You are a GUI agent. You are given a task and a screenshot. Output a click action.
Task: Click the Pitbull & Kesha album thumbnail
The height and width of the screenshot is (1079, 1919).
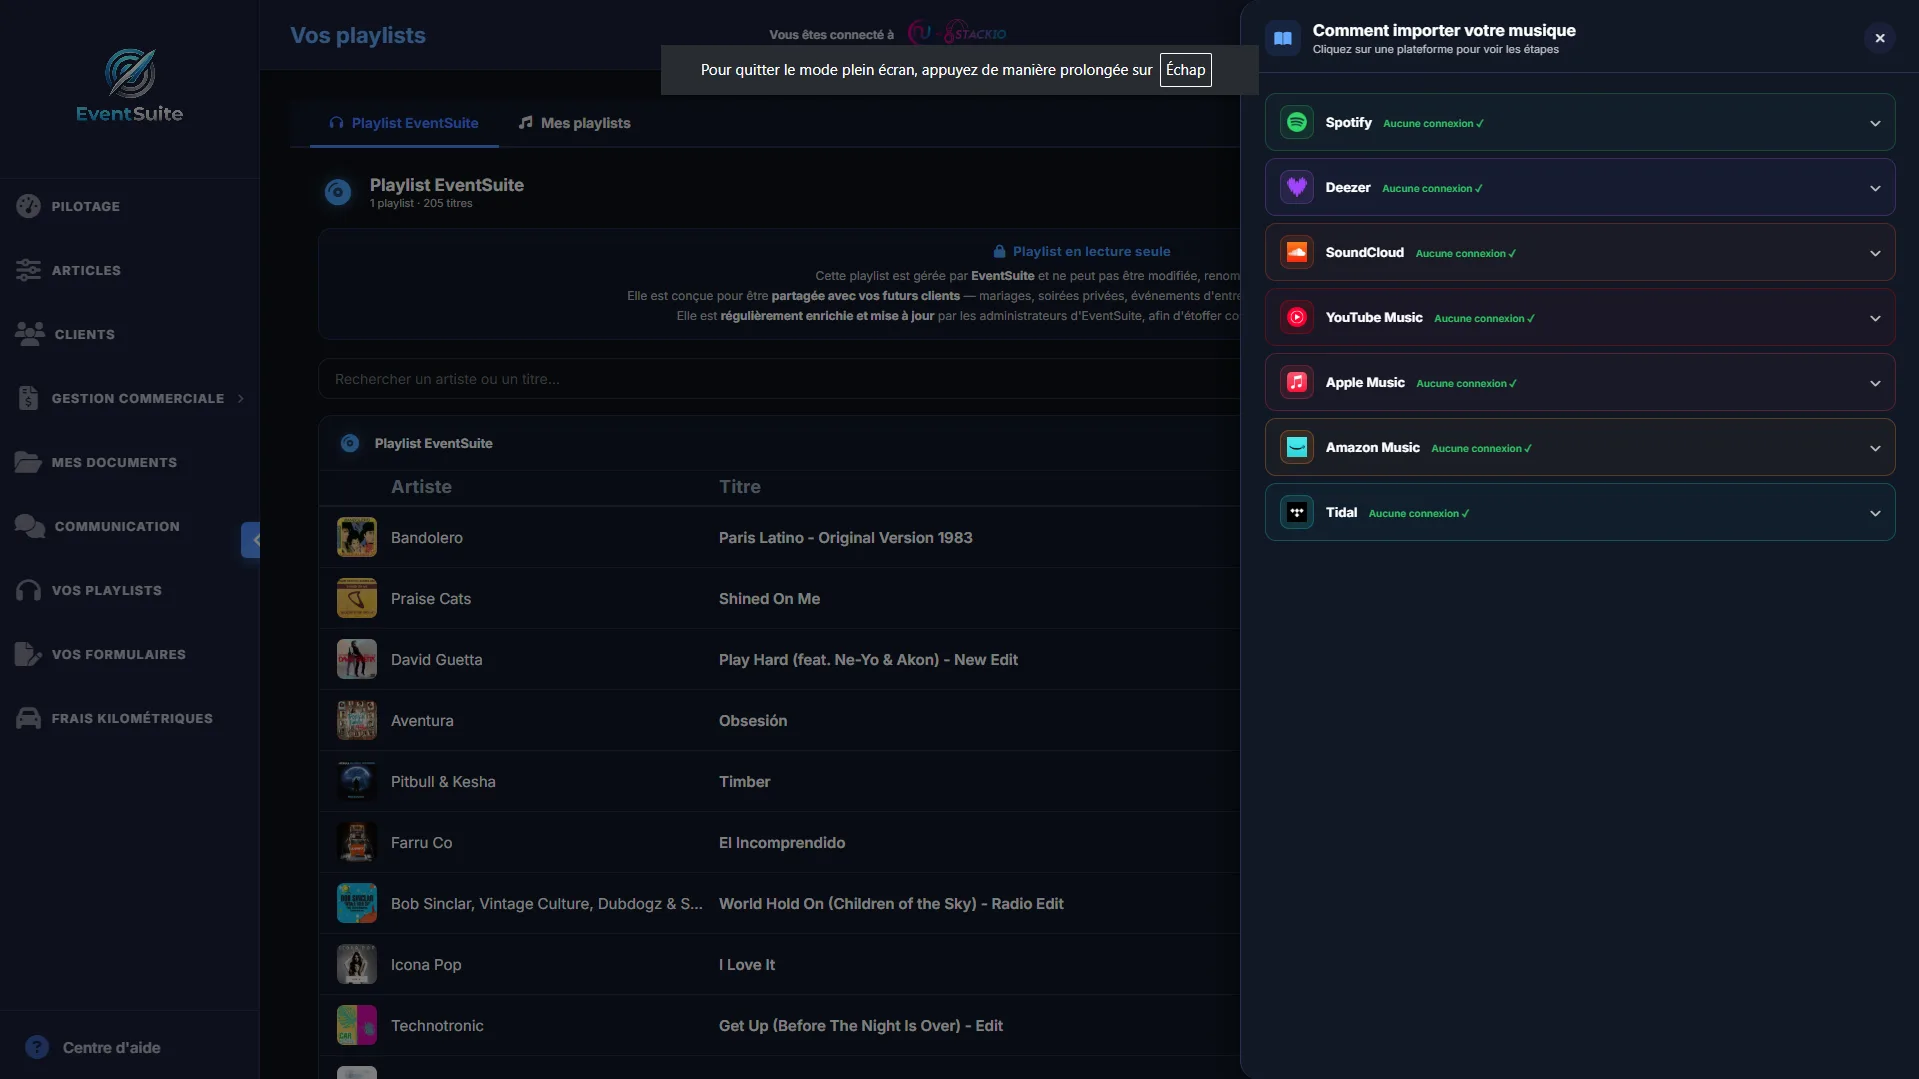(357, 781)
